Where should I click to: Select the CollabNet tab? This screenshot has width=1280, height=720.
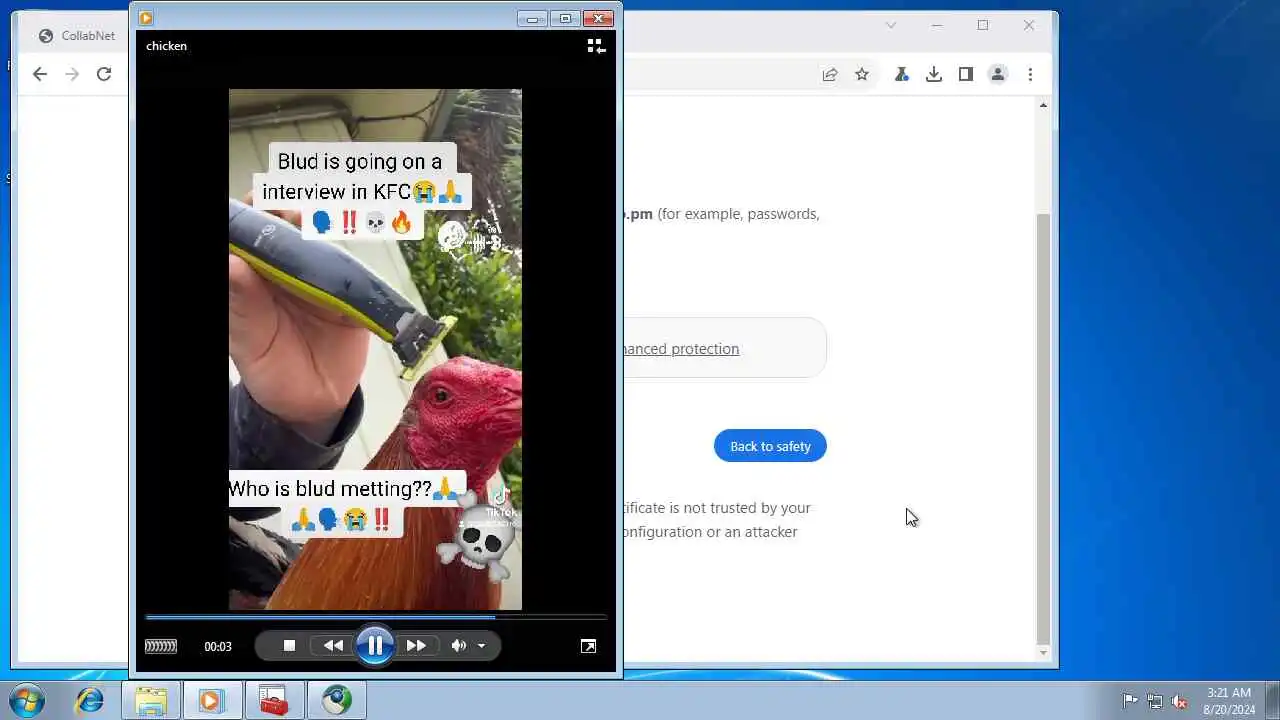(78, 36)
